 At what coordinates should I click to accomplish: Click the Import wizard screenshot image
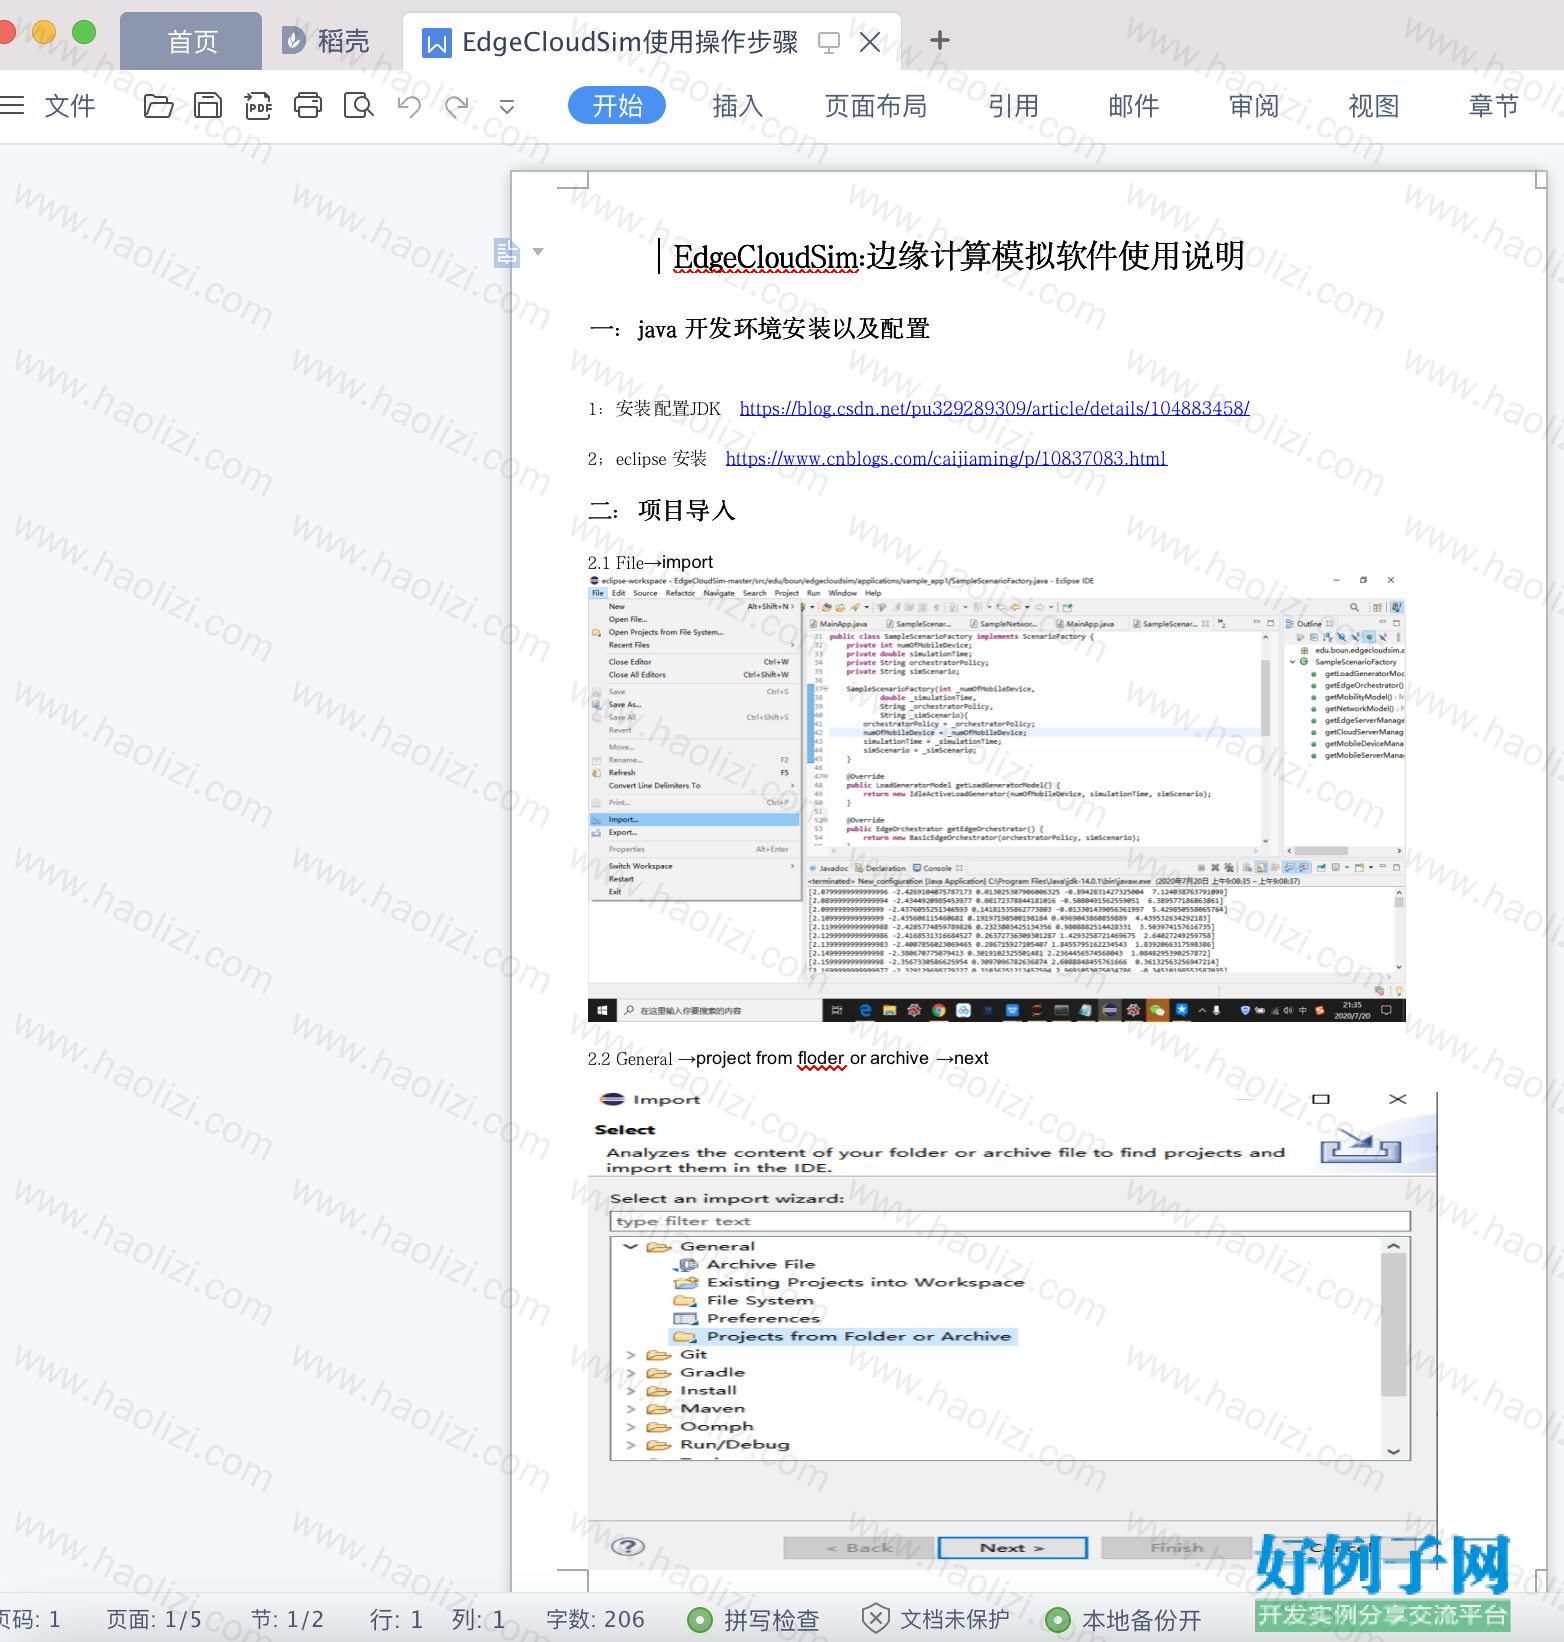pyautogui.click(x=1012, y=1332)
